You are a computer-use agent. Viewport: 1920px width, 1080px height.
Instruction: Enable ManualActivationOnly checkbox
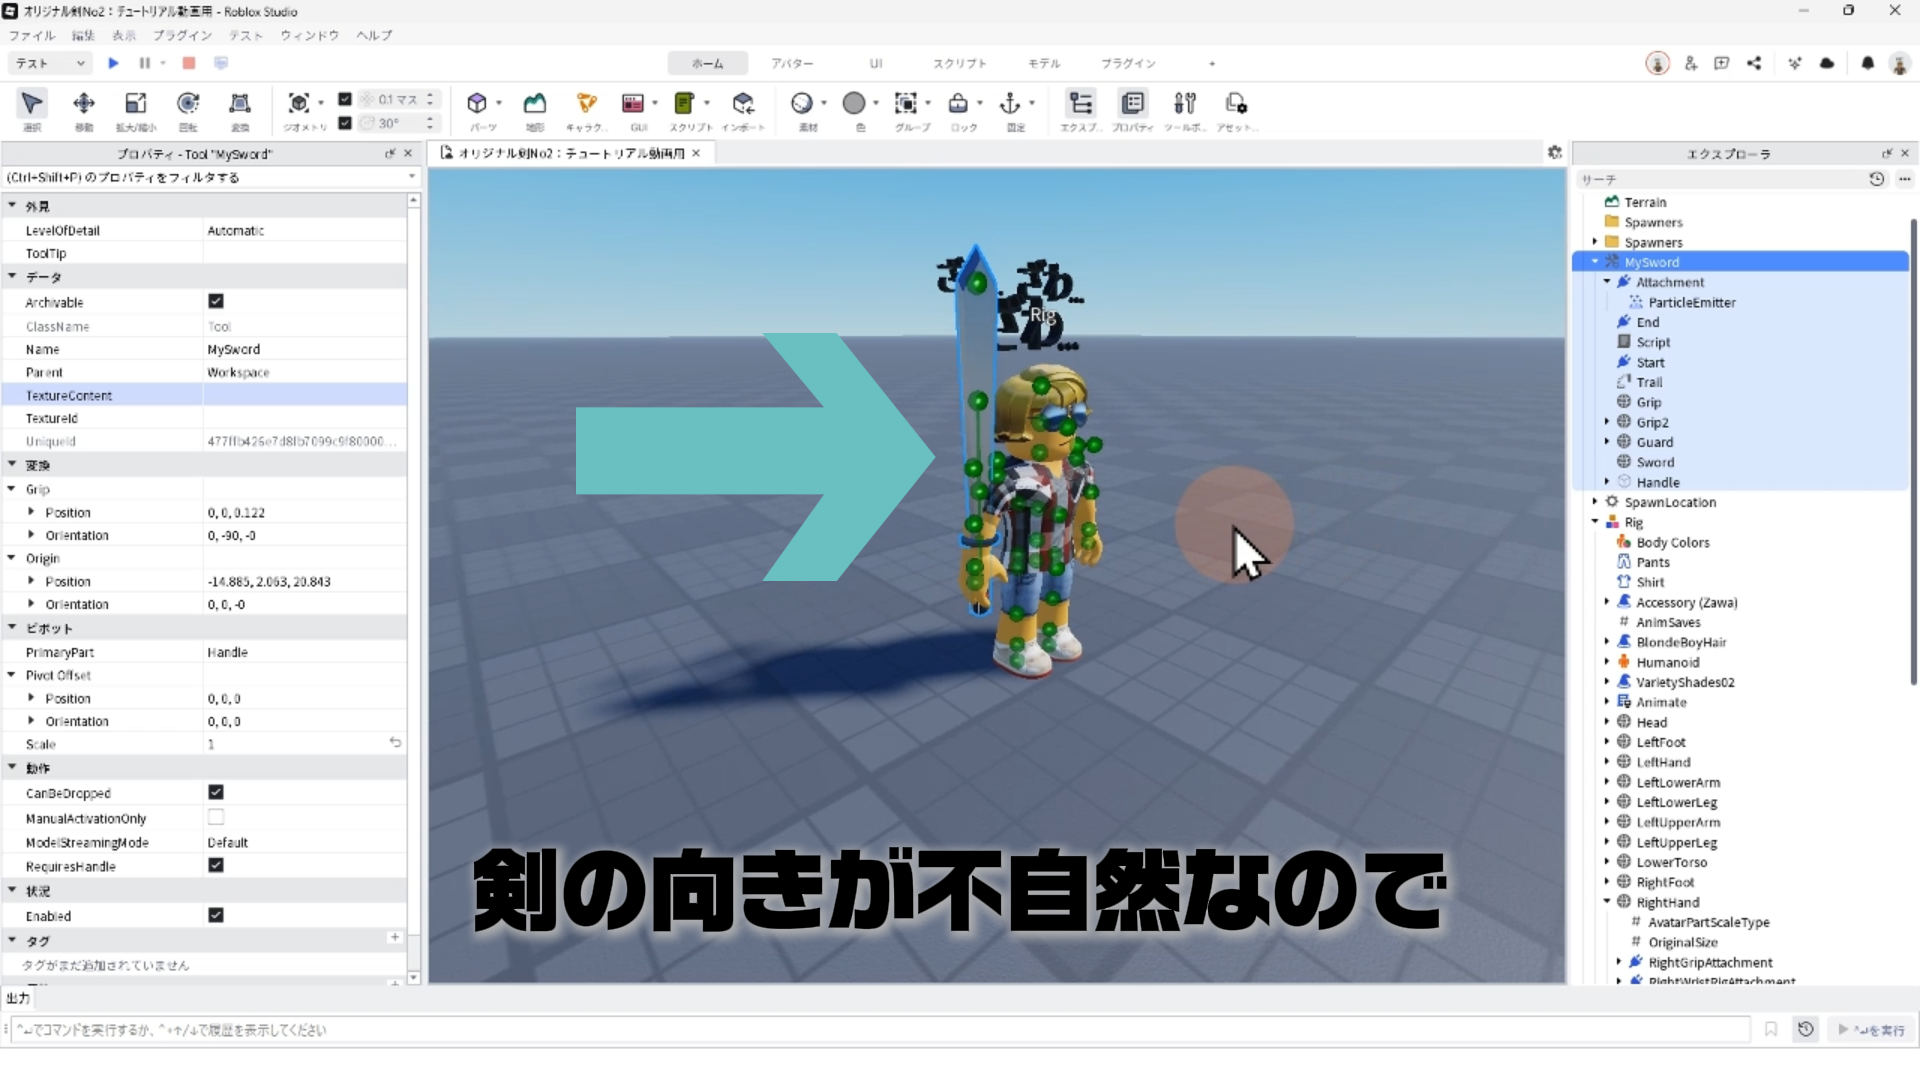tap(216, 817)
